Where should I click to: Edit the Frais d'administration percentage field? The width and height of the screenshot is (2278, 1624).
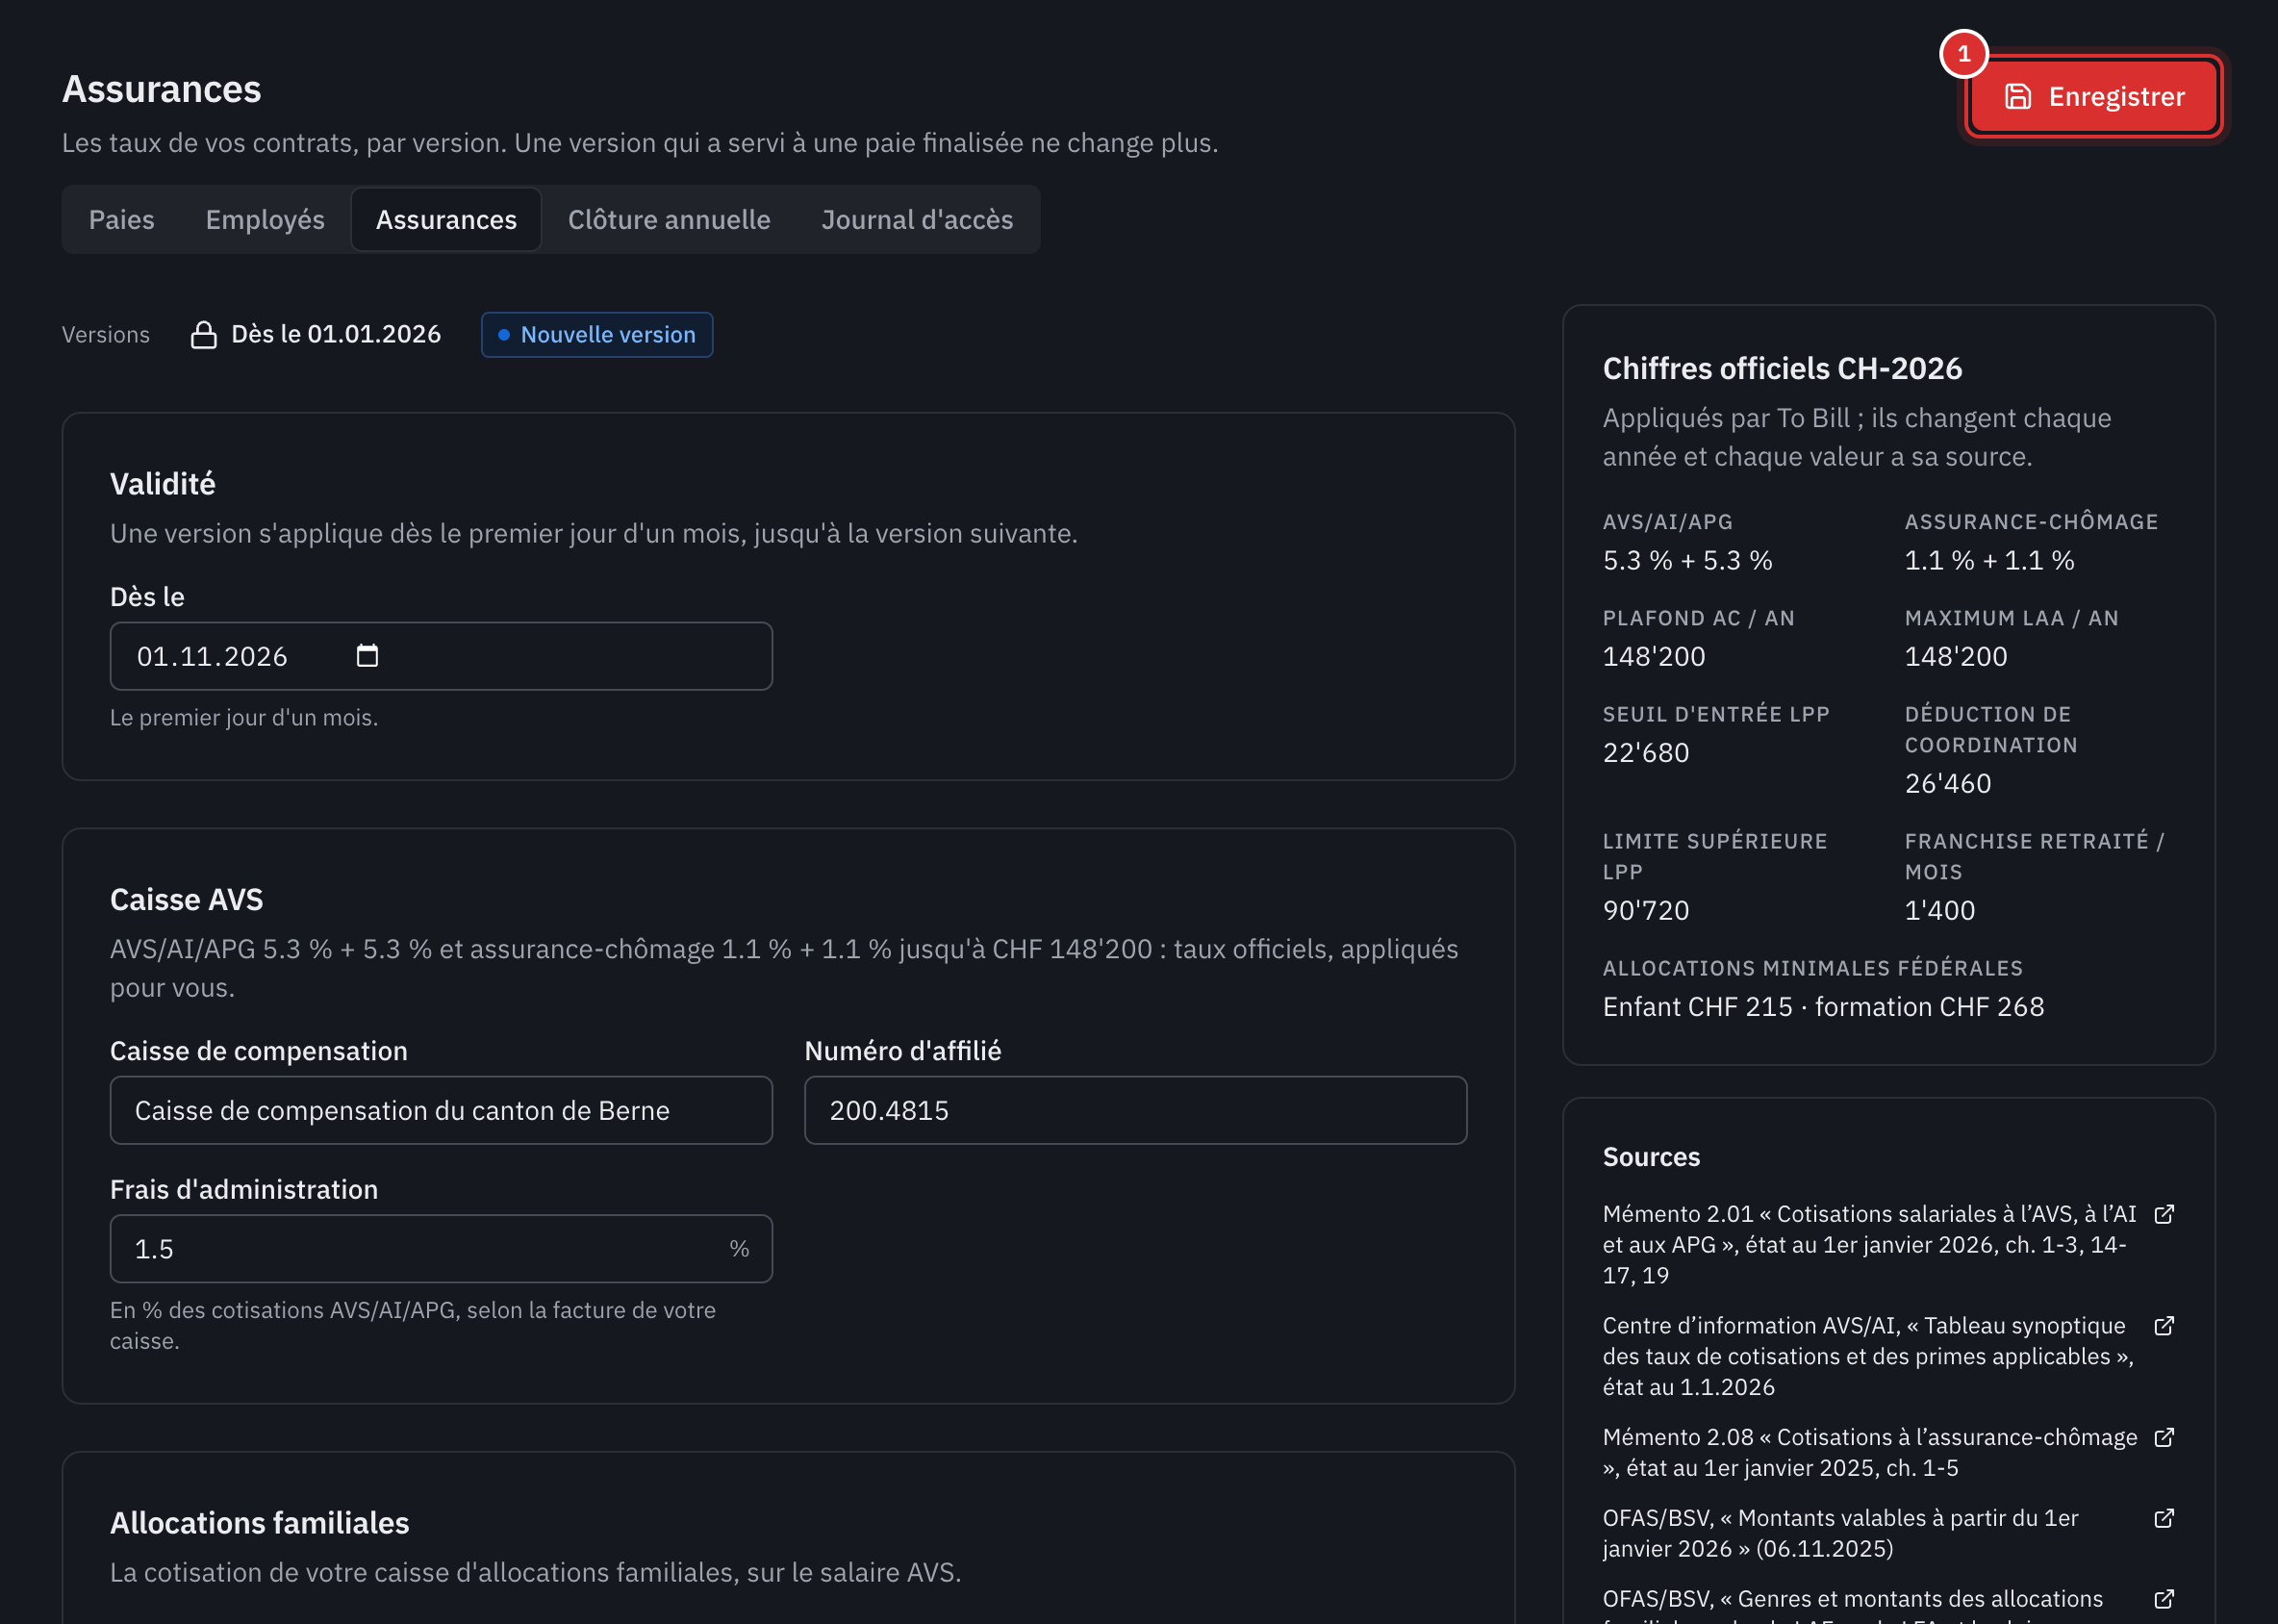[441, 1249]
